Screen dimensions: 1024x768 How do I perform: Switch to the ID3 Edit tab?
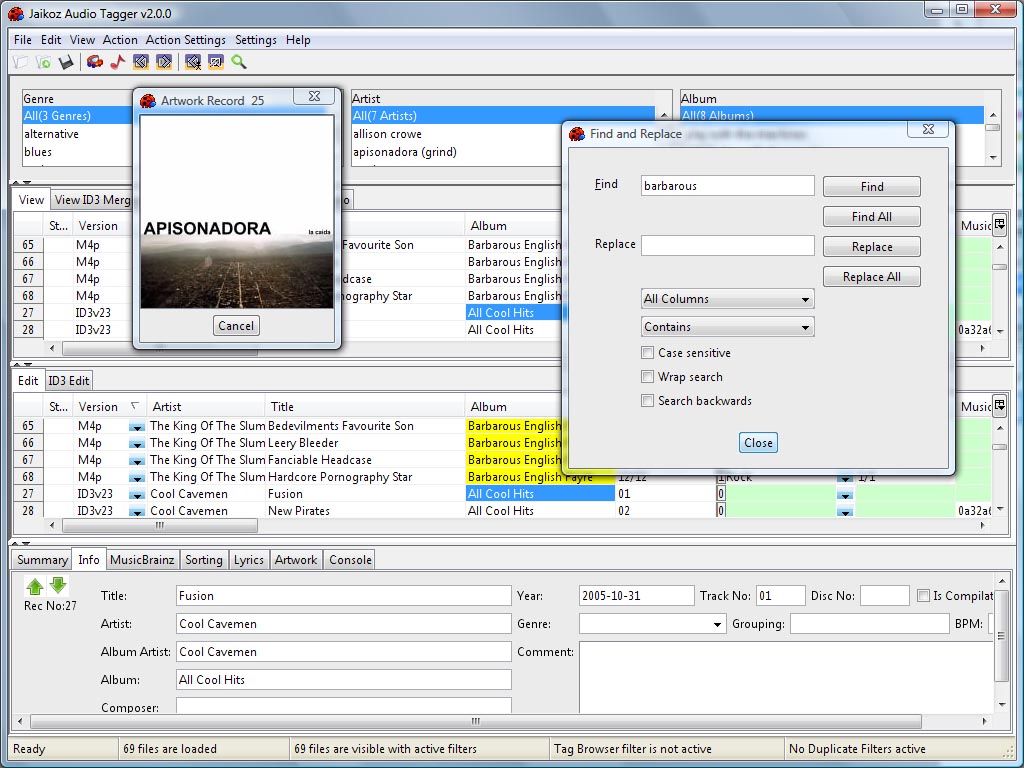(69, 381)
